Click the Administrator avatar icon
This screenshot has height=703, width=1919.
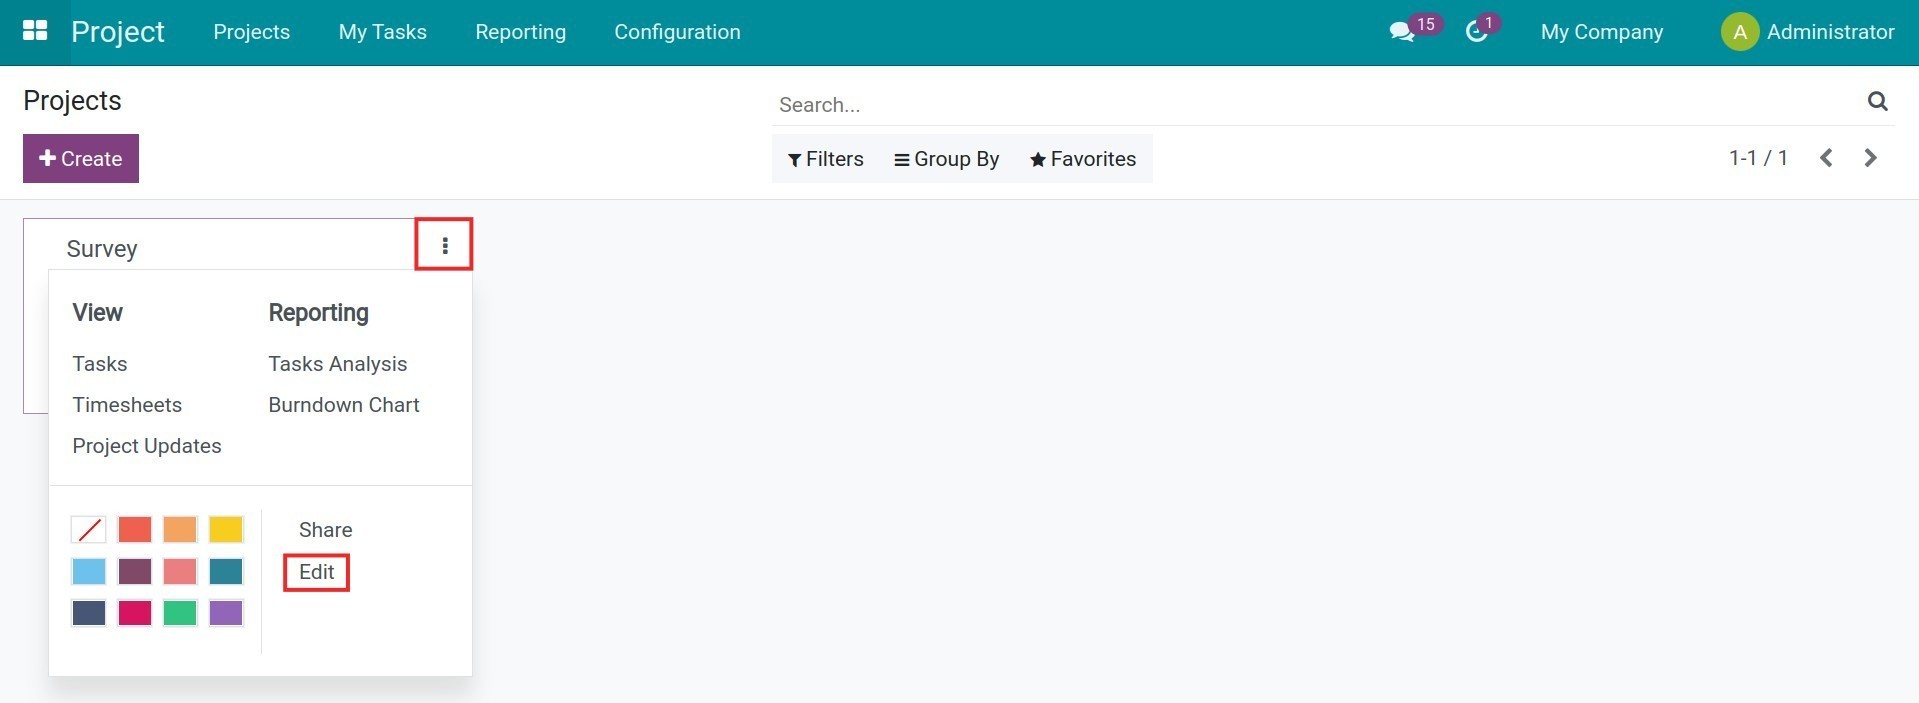[x=1739, y=32]
